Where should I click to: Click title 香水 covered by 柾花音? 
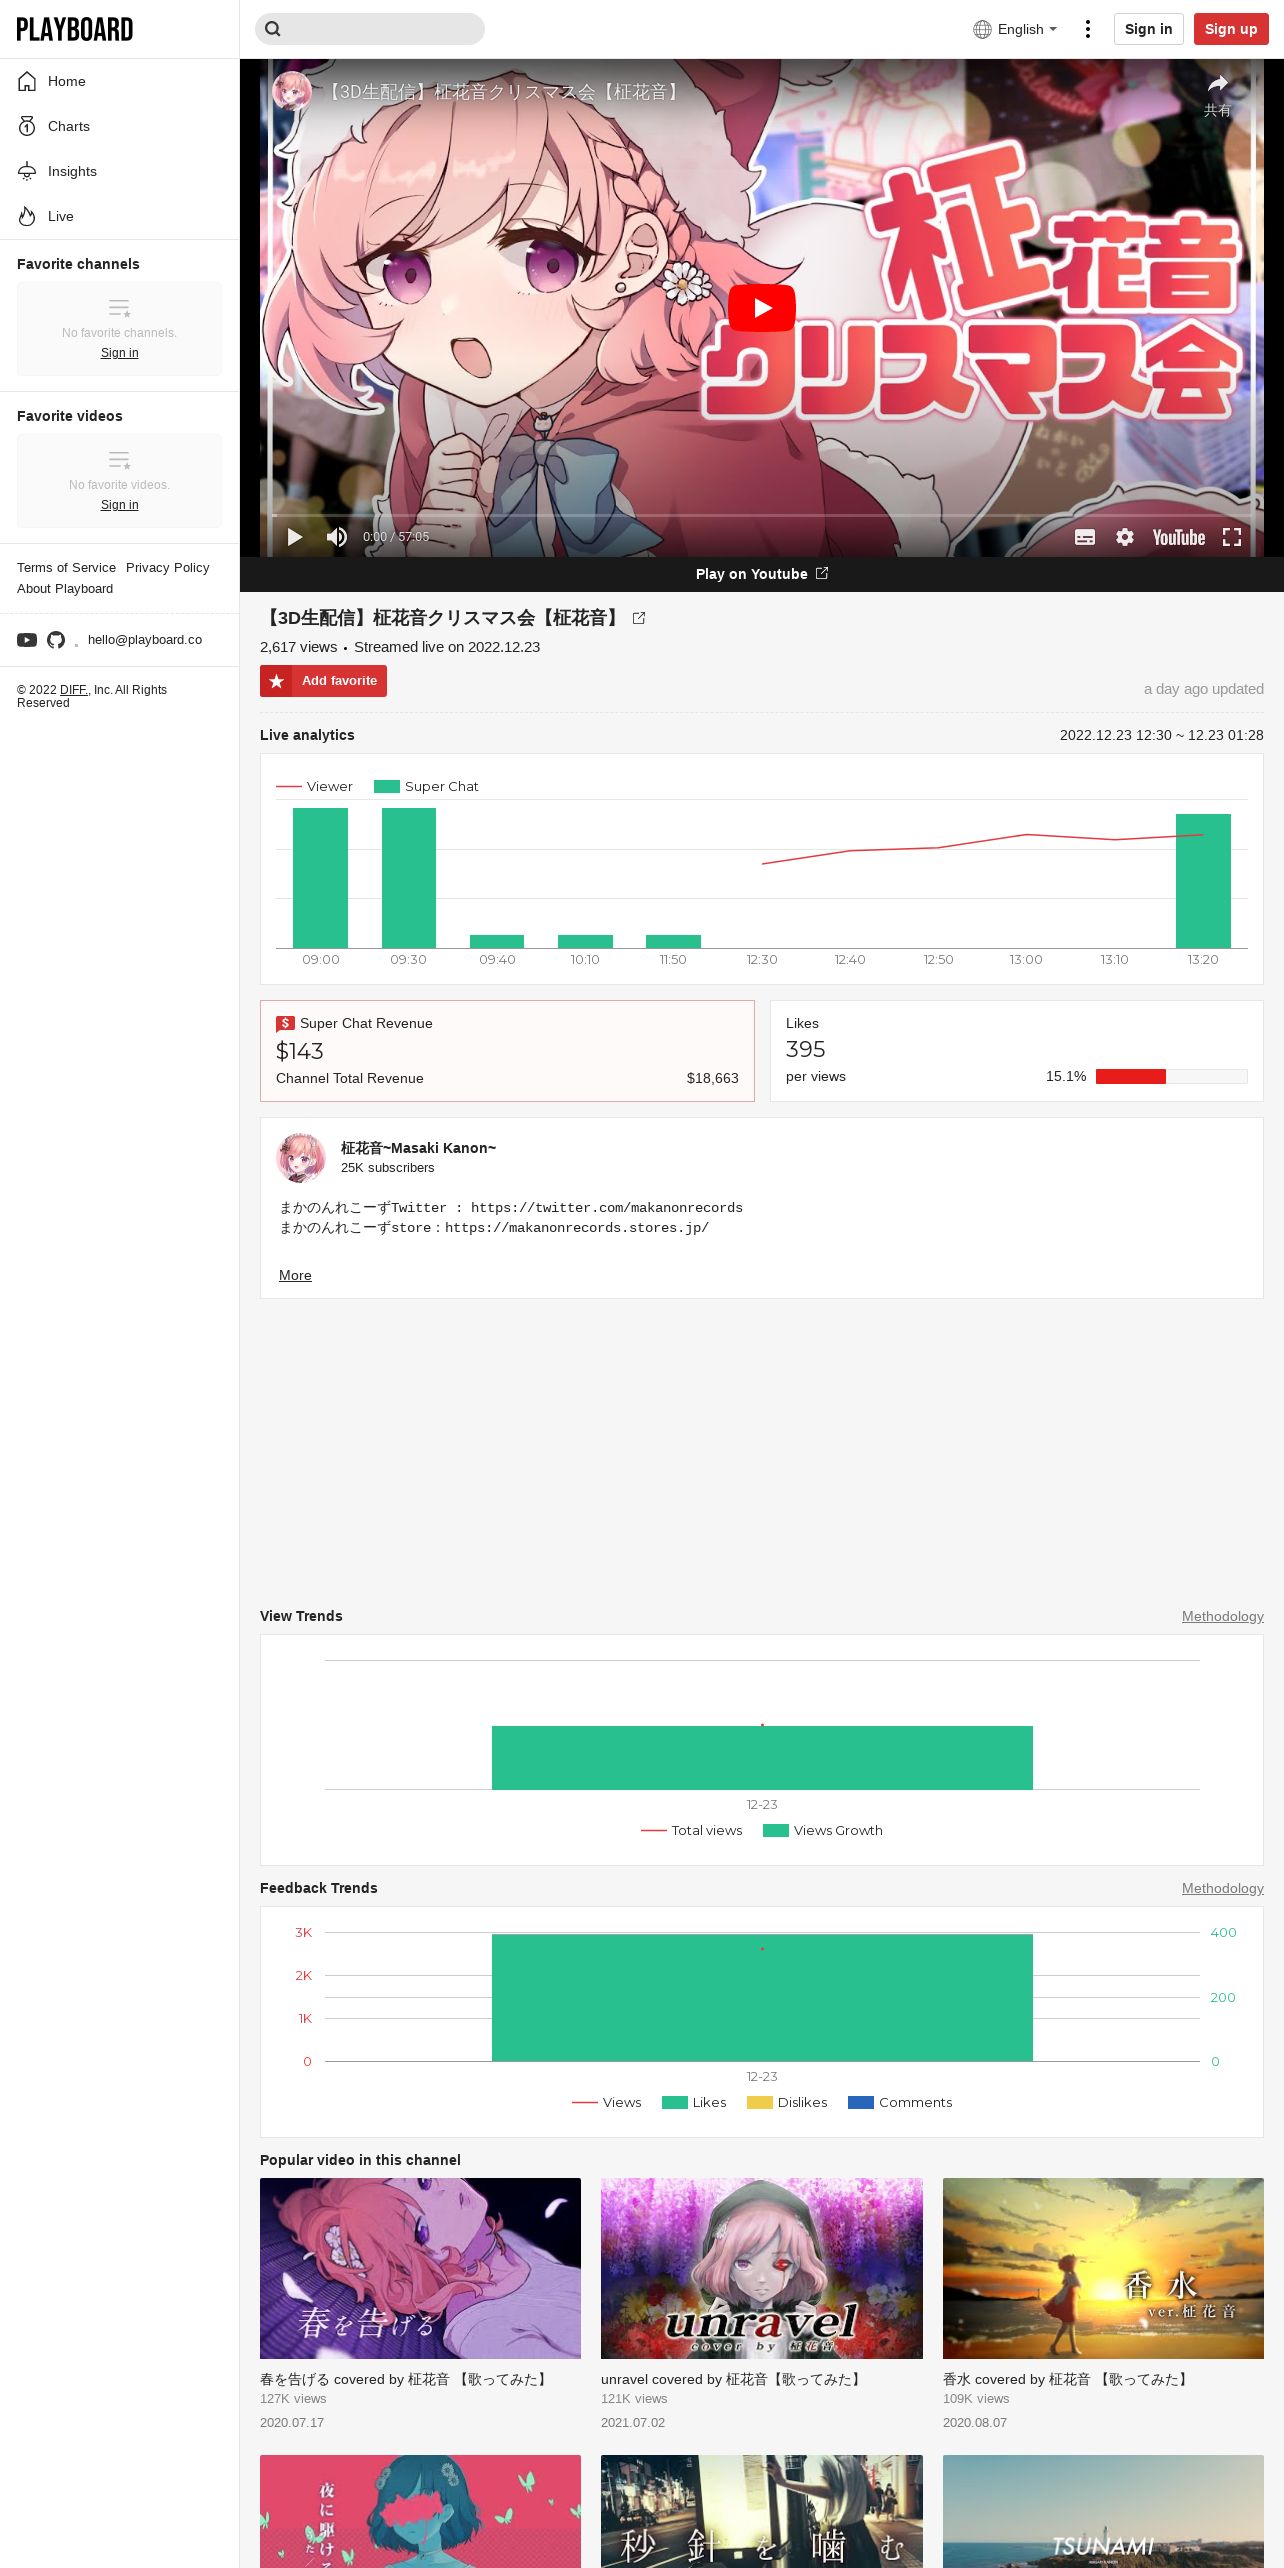pos(1067,2379)
